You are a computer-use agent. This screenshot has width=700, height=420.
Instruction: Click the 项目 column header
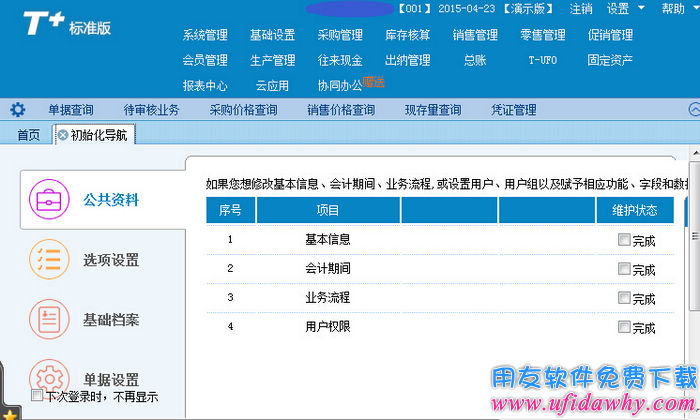pyautogui.click(x=328, y=210)
